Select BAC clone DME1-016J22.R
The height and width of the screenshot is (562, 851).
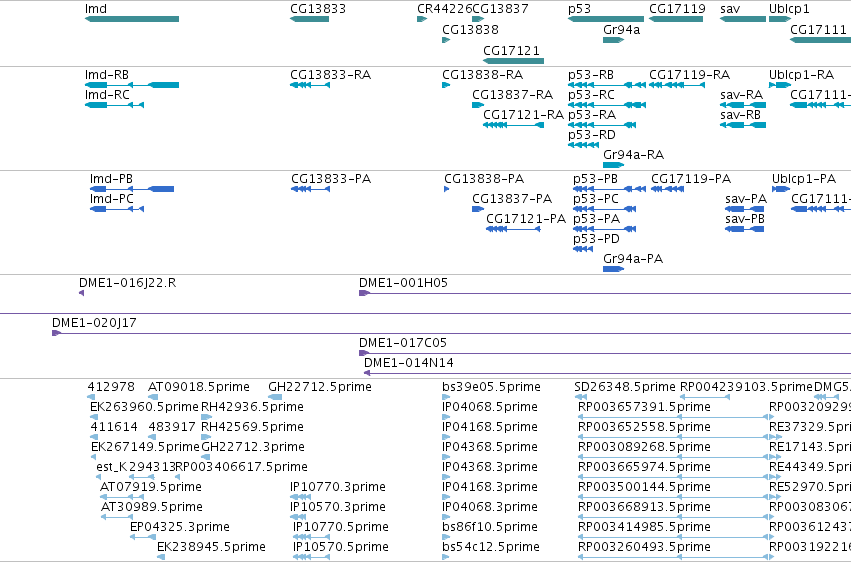81,293
